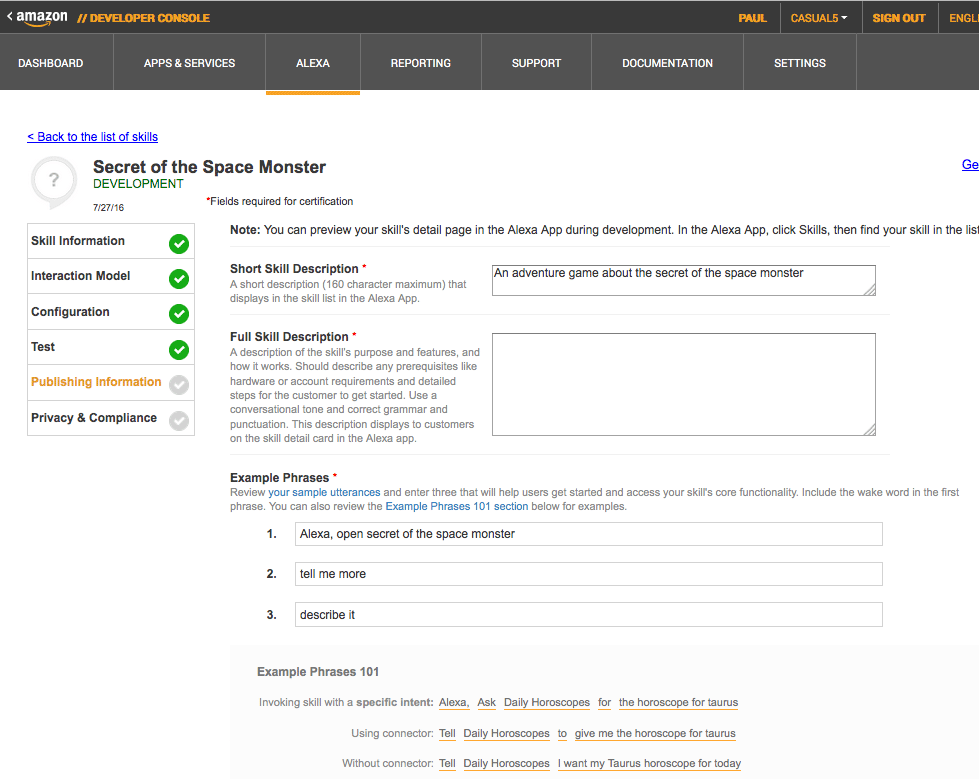This screenshot has width=979, height=779.
Task: Click green checkmark next to Interaction Model
Action: click(179, 278)
